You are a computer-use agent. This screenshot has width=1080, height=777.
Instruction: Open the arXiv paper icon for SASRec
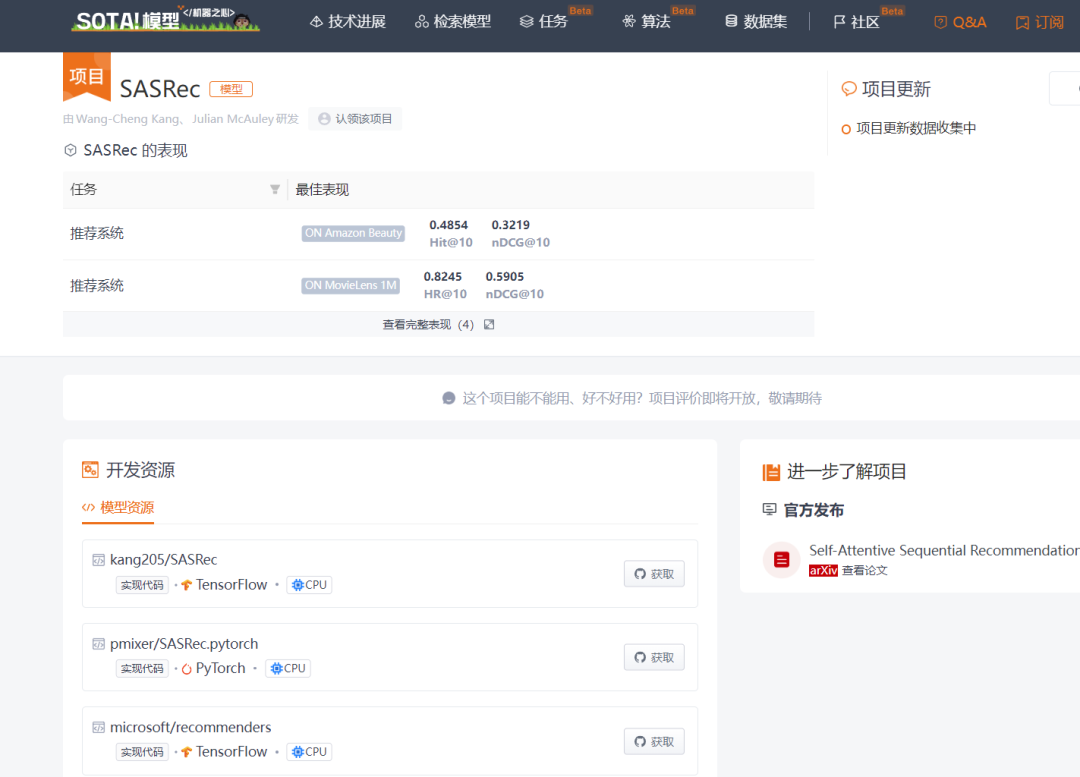(781, 560)
